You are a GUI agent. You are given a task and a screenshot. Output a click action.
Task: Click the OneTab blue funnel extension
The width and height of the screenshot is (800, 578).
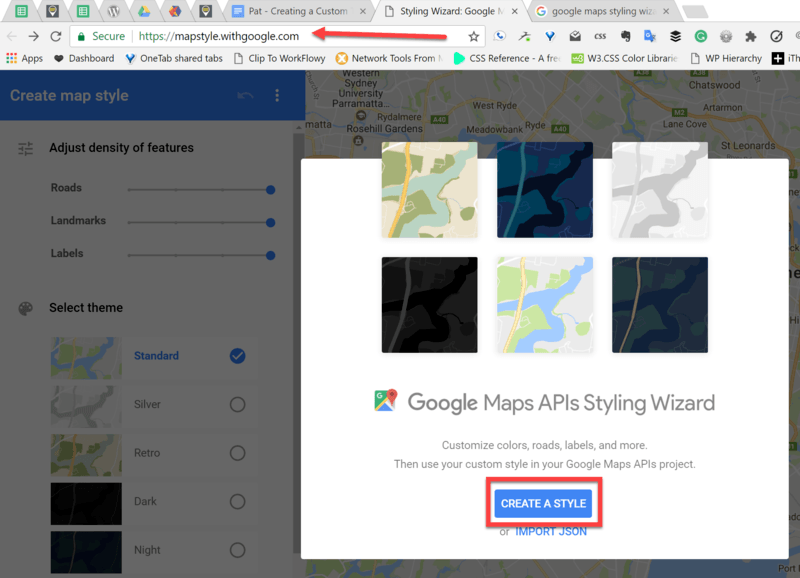click(x=550, y=36)
